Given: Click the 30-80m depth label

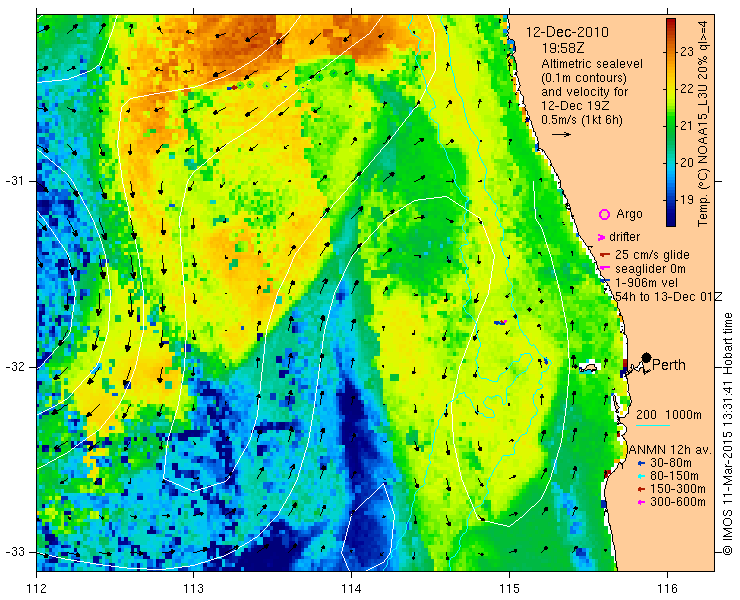Looking at the screenshot, I should tap(671, 463).
